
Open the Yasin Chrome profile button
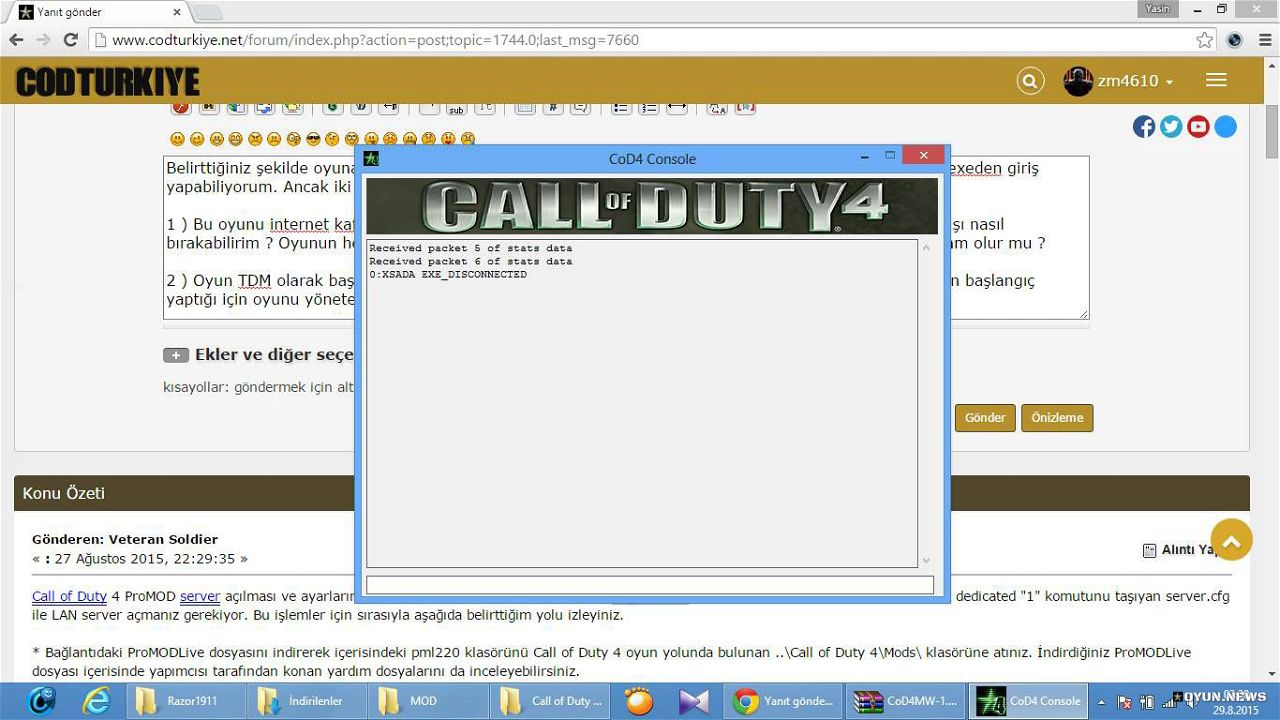pyautogui.click(x=1157, y=8)
